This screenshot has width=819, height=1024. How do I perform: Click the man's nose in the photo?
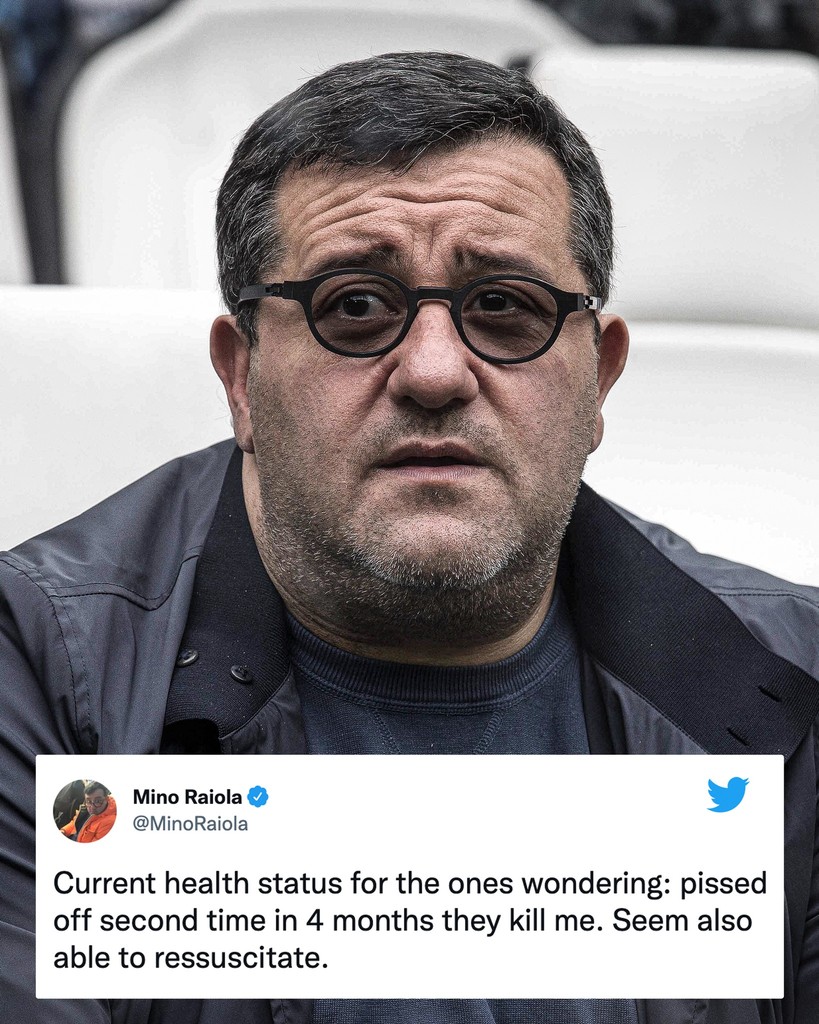[433, 366]
